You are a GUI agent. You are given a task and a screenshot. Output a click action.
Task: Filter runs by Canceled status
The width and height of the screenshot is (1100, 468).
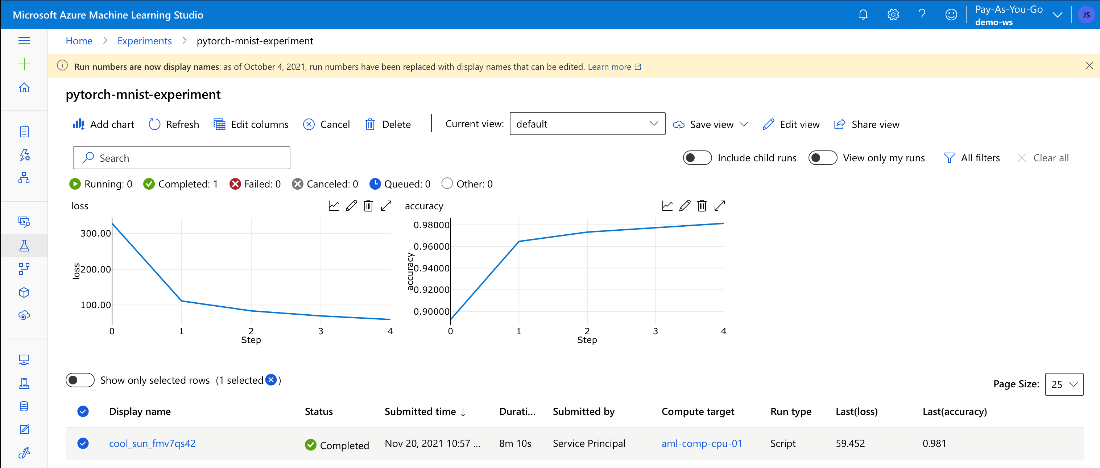coord(325,184)
